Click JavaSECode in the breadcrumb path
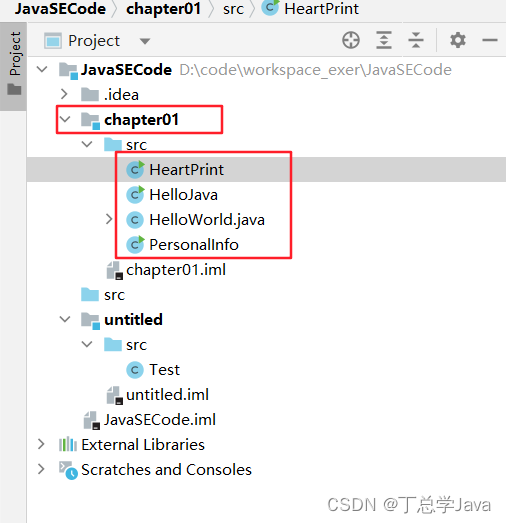 point(60,9)
